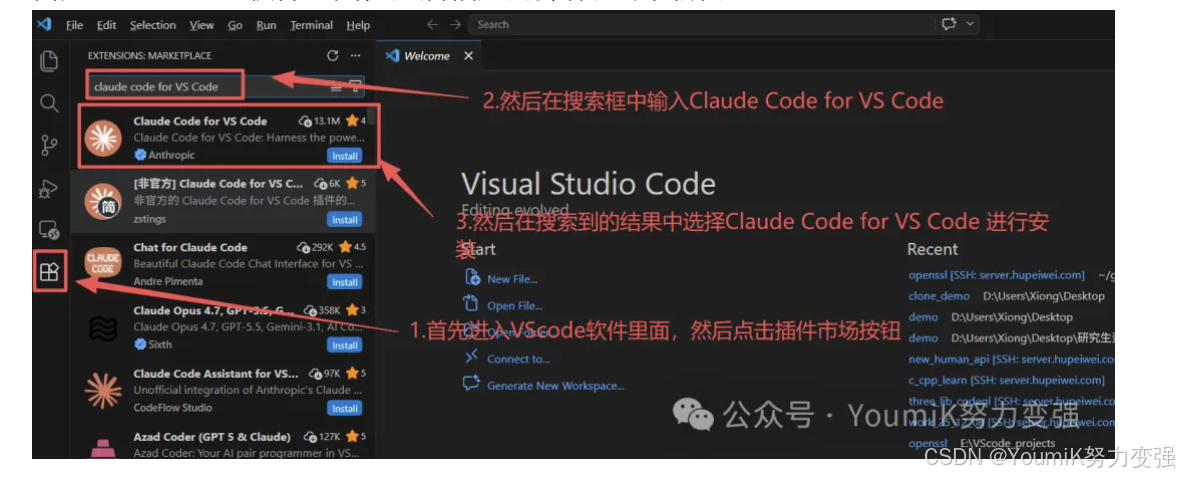Install Chat for Claude Code extension

coord(344,282)
